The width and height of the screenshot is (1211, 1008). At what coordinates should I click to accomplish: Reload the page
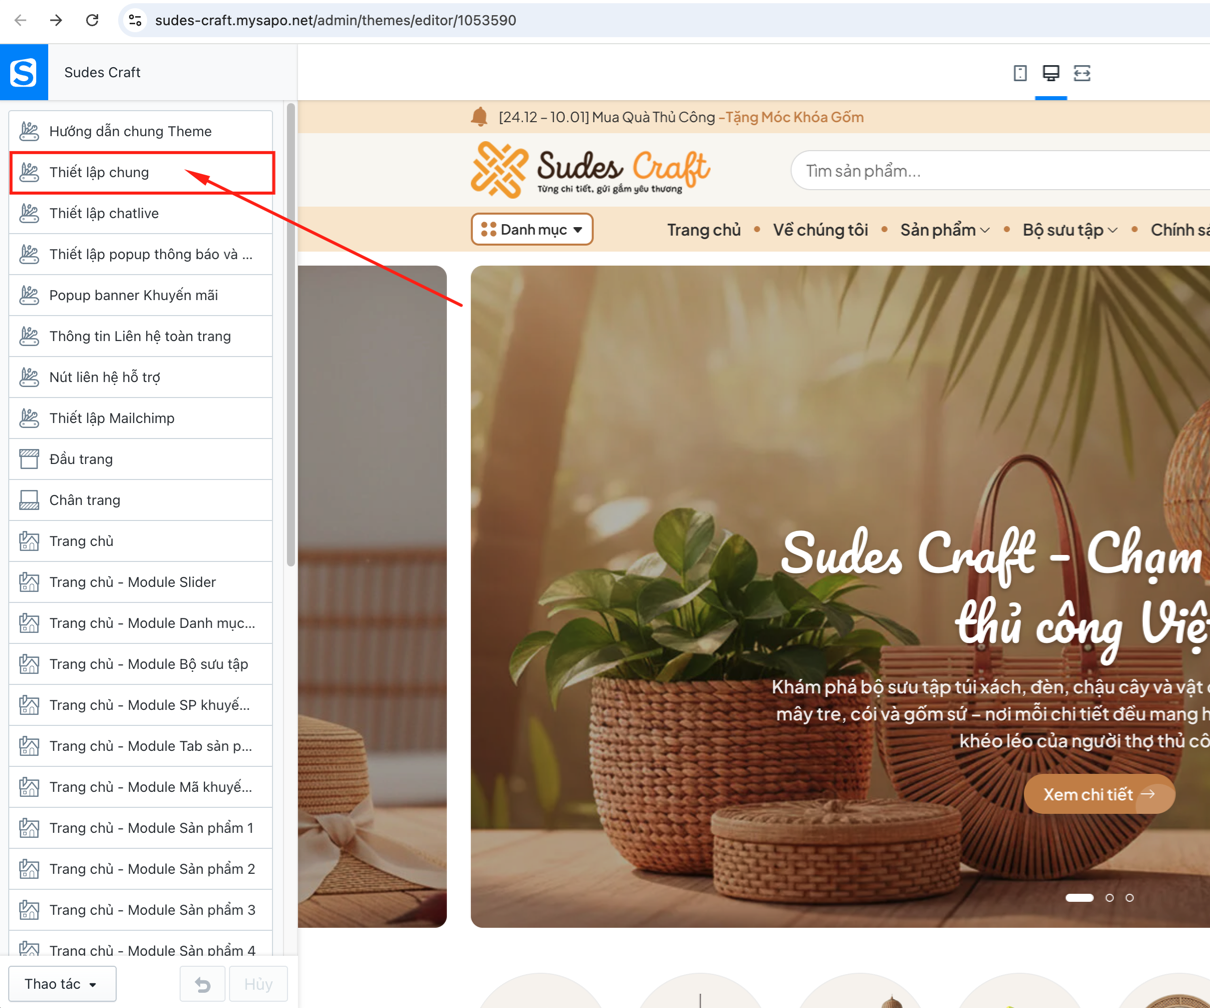click(x=92, y=20)
